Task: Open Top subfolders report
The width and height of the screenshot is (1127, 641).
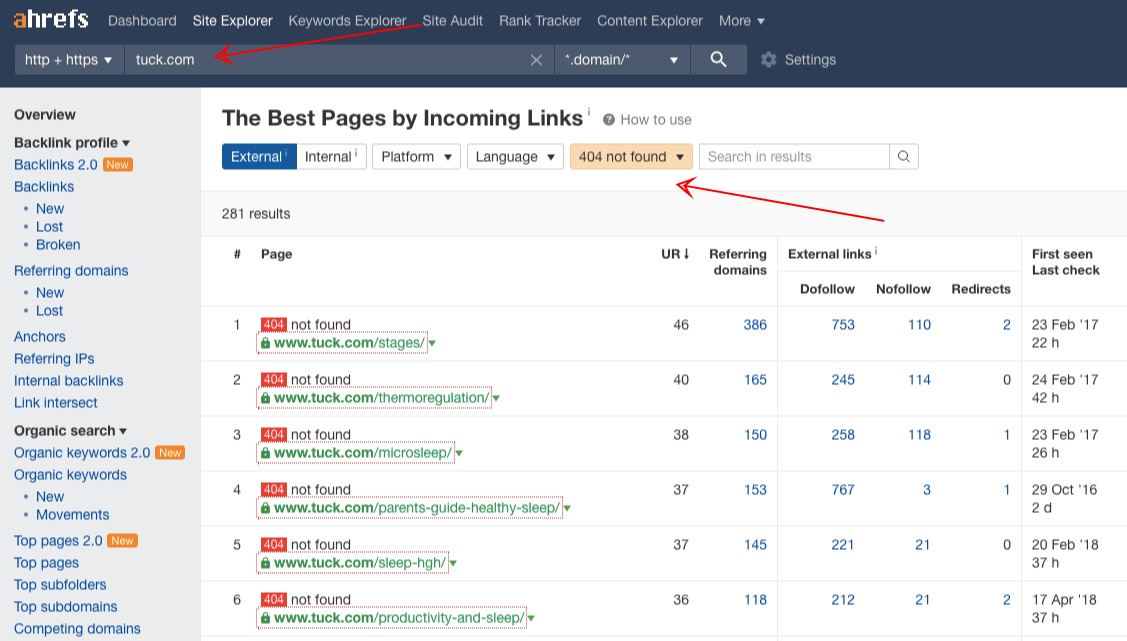Action: (60, 585)
